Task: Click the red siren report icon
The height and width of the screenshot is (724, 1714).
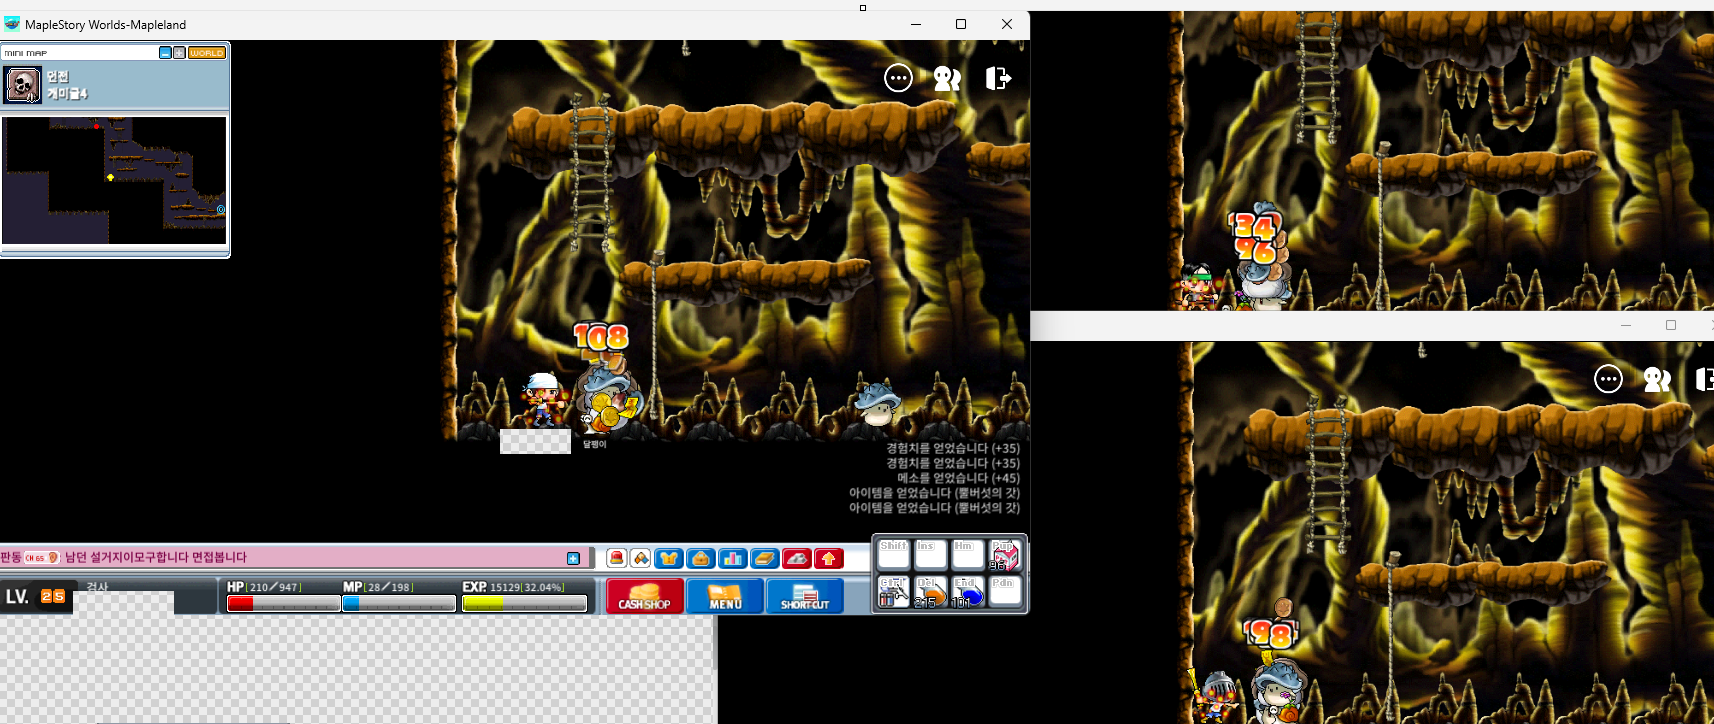Action: [617, 558]
